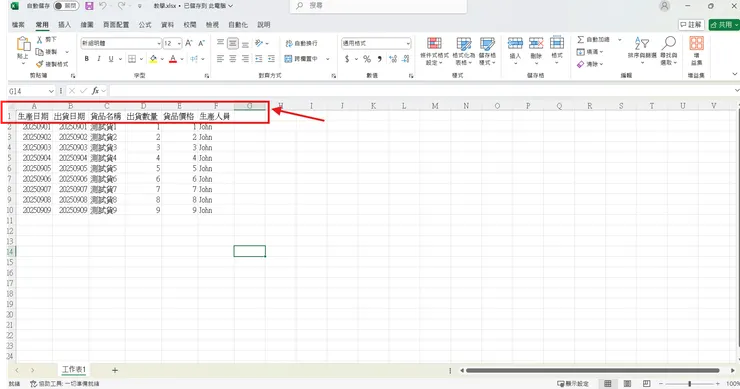Expand the Merge & Center (跨欄置中) arrow

click(x=328, y=59)
